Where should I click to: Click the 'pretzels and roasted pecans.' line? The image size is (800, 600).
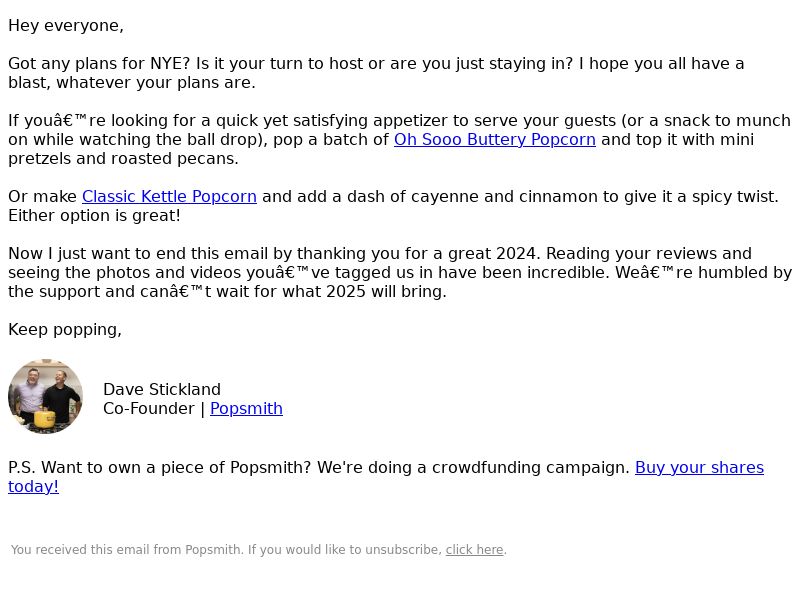coord(123,159)
